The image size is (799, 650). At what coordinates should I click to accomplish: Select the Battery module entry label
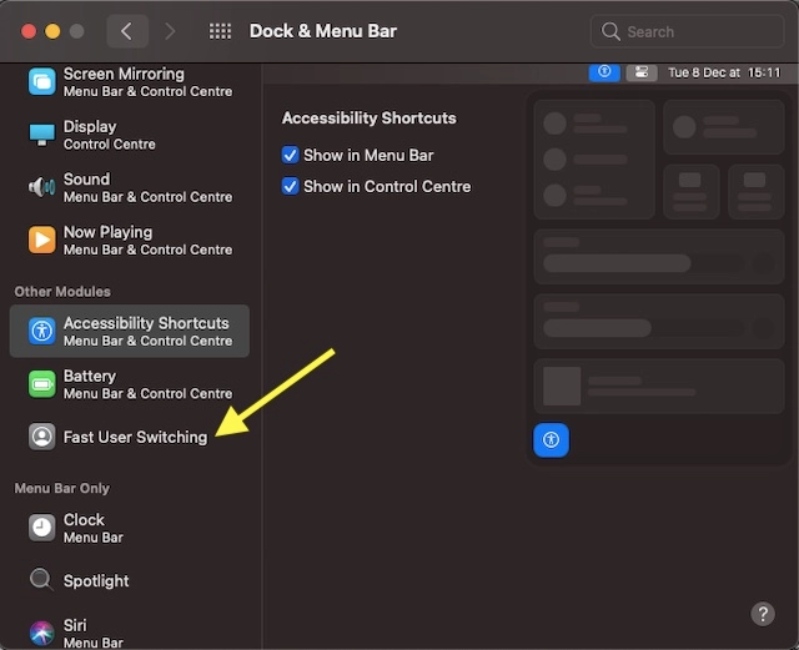90,377
